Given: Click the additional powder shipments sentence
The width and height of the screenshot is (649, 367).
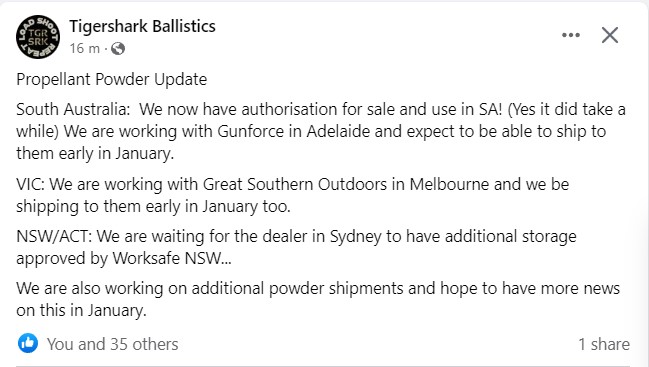Looking at the screenshot, I should coord(318,299).
